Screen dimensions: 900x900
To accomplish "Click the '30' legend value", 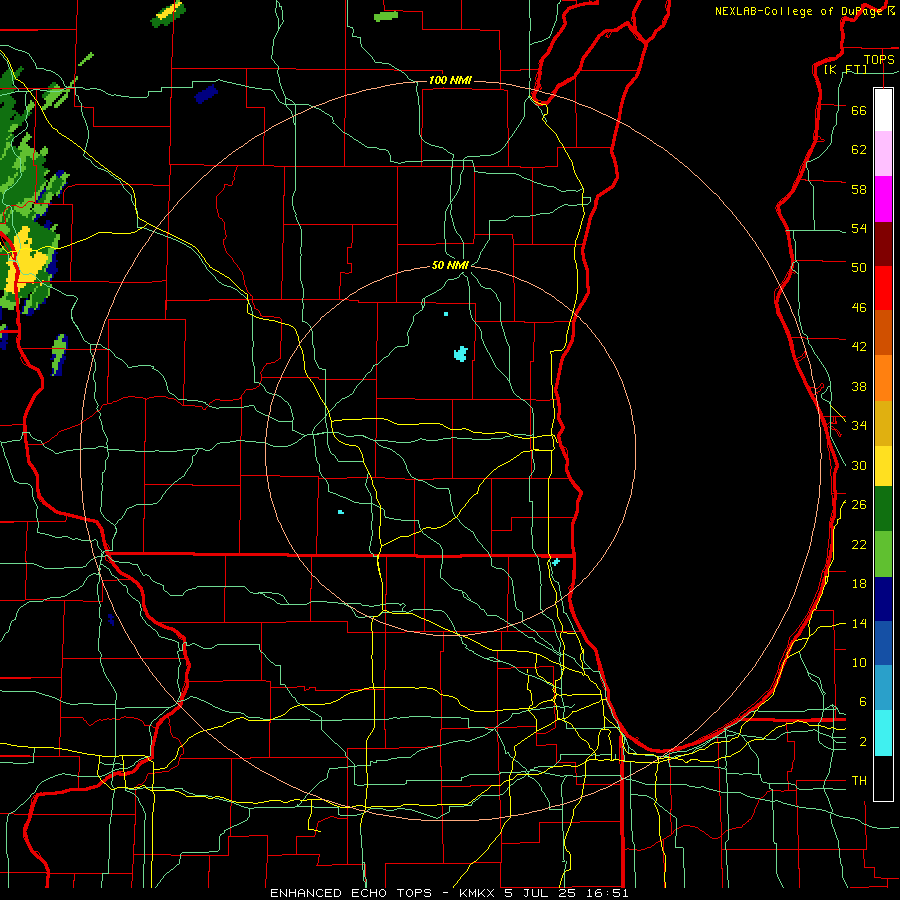I will 859,465.
